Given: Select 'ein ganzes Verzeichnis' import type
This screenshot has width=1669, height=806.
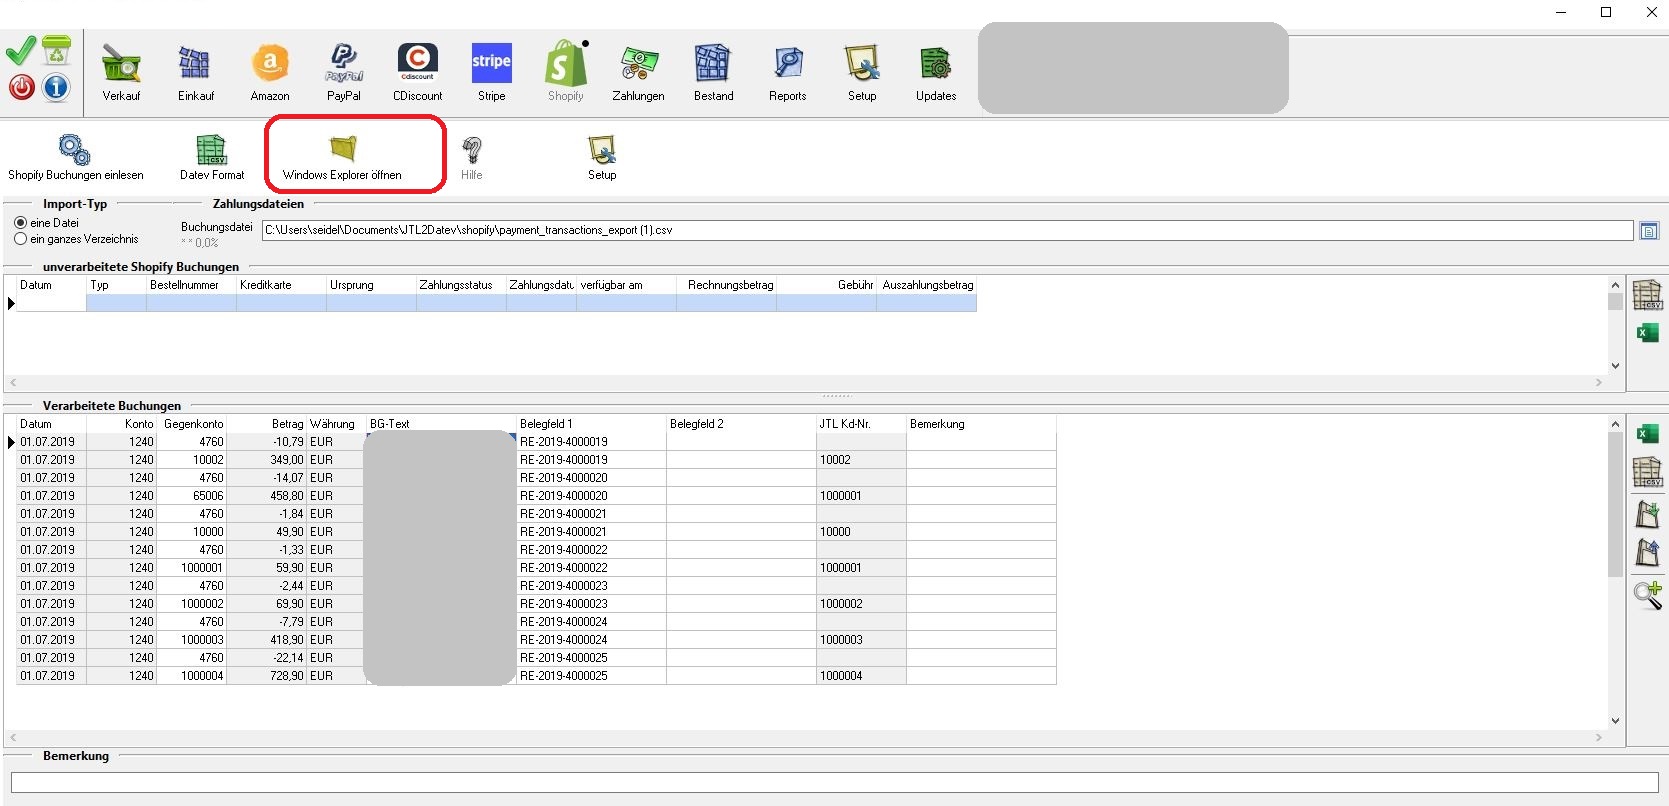Looking at the screenshot, I should 21,239.
